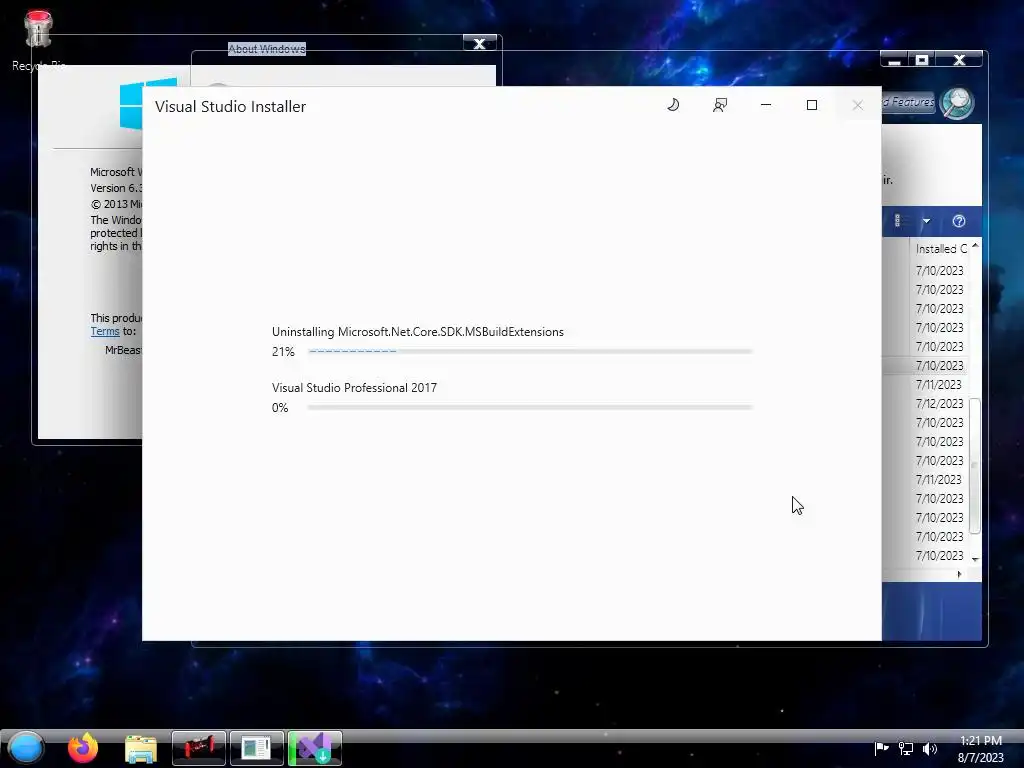The height and width of the screenshot is (768, 1024).
Task: Open the volume speaker tray icon
Action: [930, 748]
